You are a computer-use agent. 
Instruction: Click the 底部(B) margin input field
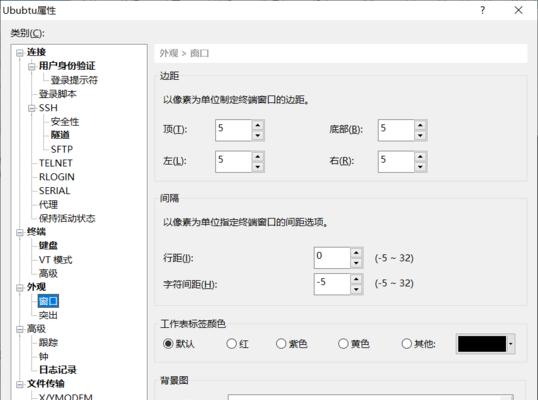tap(396, 130)
